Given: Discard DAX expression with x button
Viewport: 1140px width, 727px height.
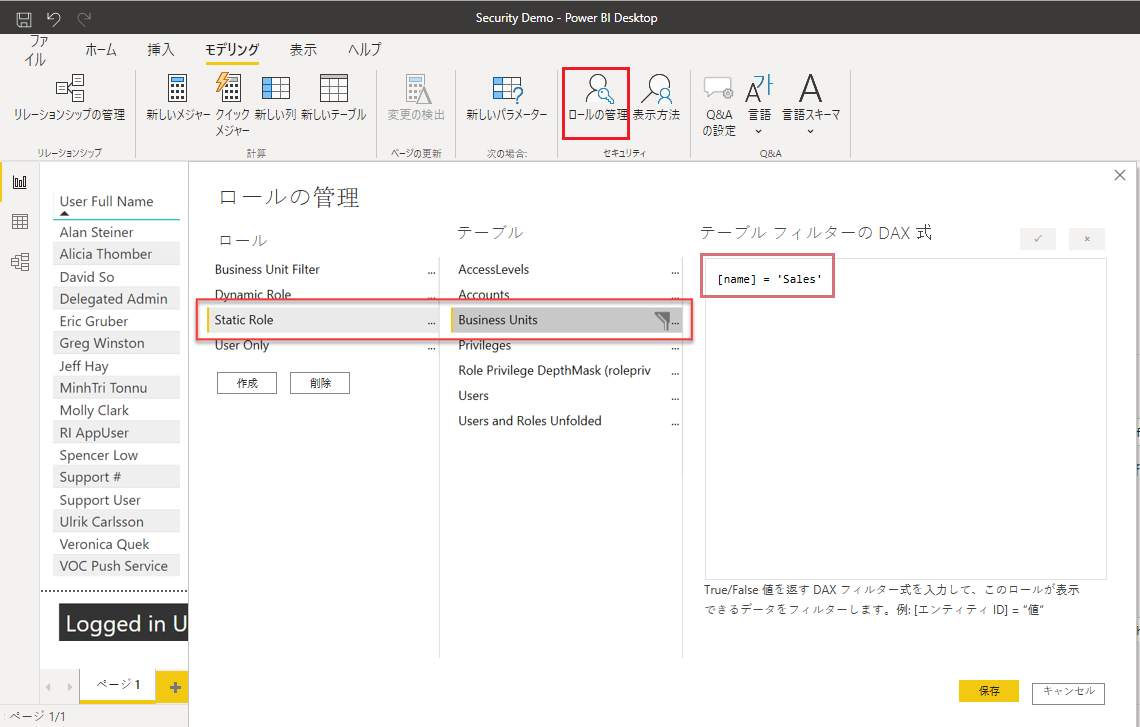Looking at the screenshot, I should 1086,238.
